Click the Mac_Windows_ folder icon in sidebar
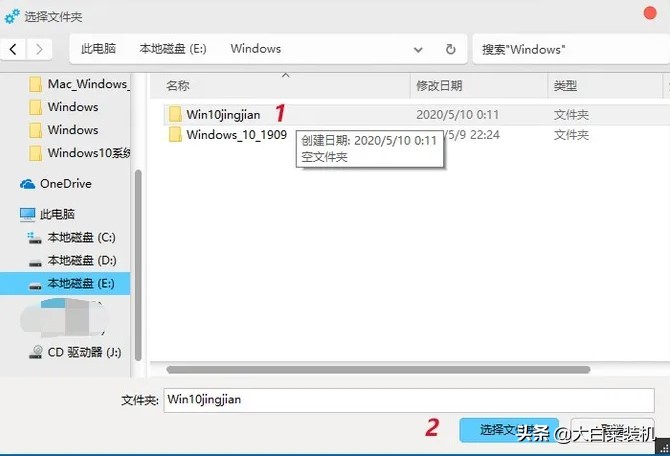The width and height of the screenshot is (670, 456). click(x=35, y=84)
